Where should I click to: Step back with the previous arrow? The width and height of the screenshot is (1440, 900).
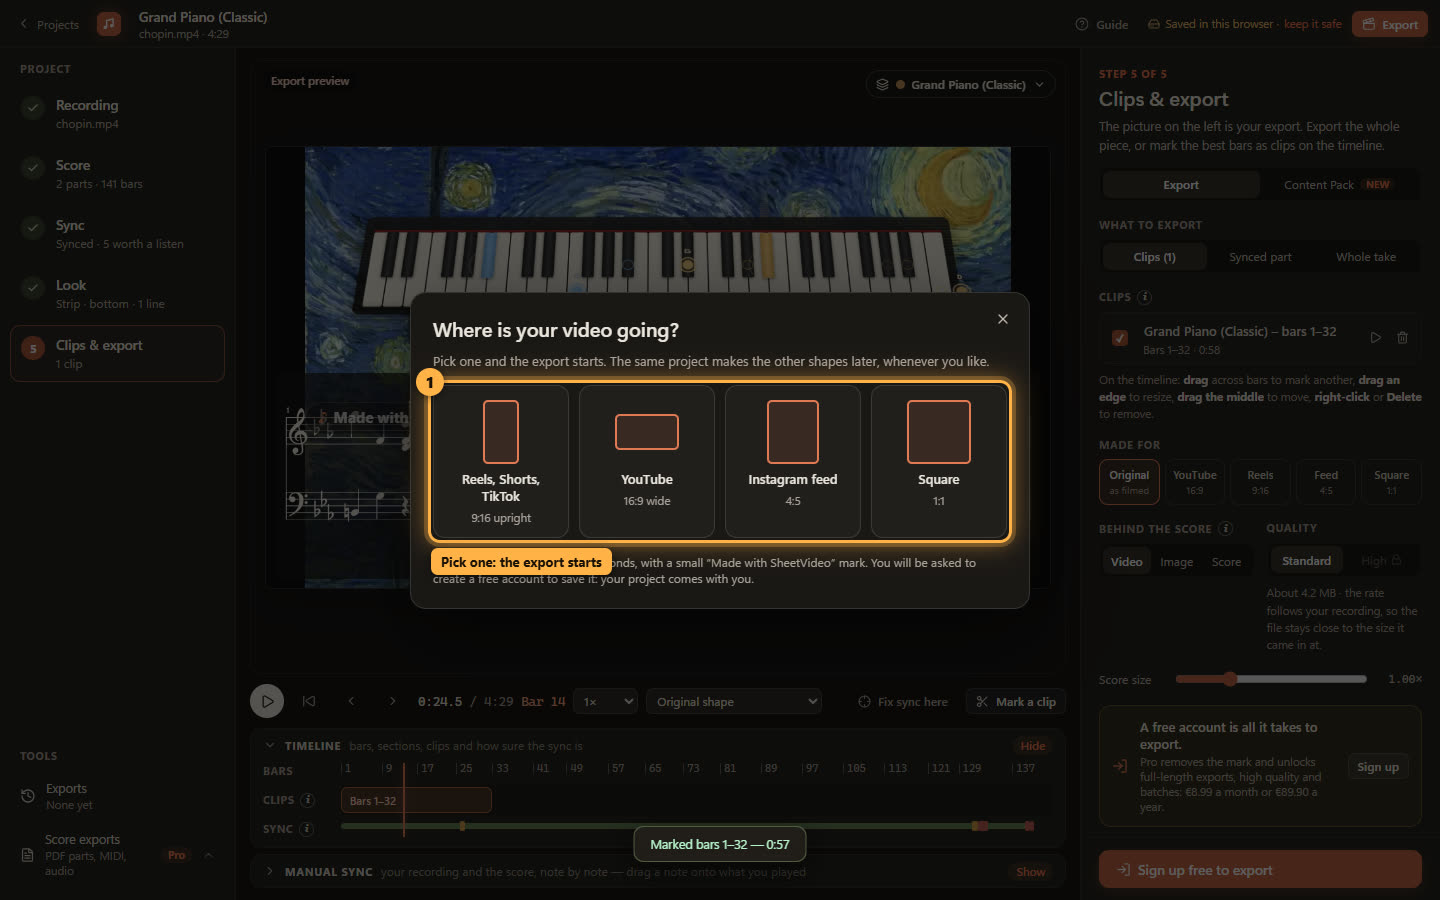point(351,701)
